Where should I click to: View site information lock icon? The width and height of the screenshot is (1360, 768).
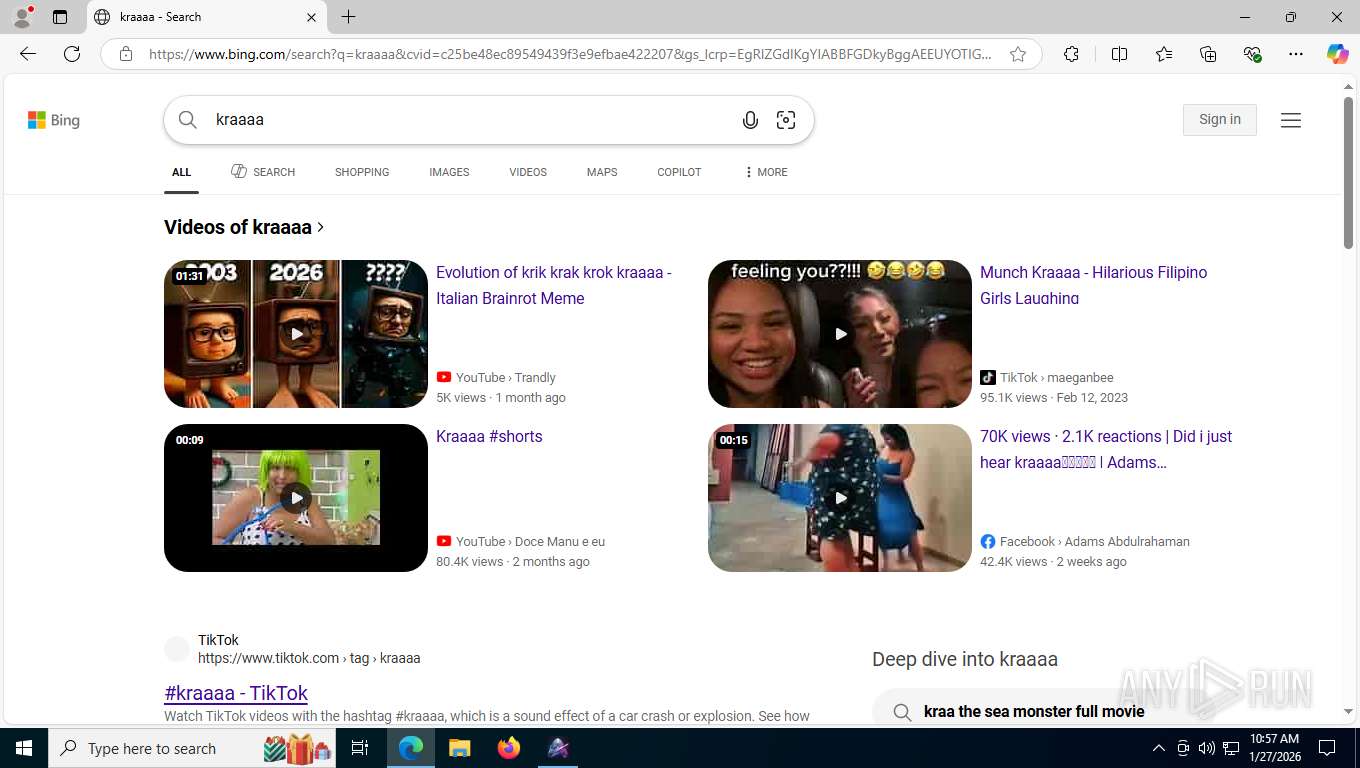pyautogui.click(x=126, y=54)
